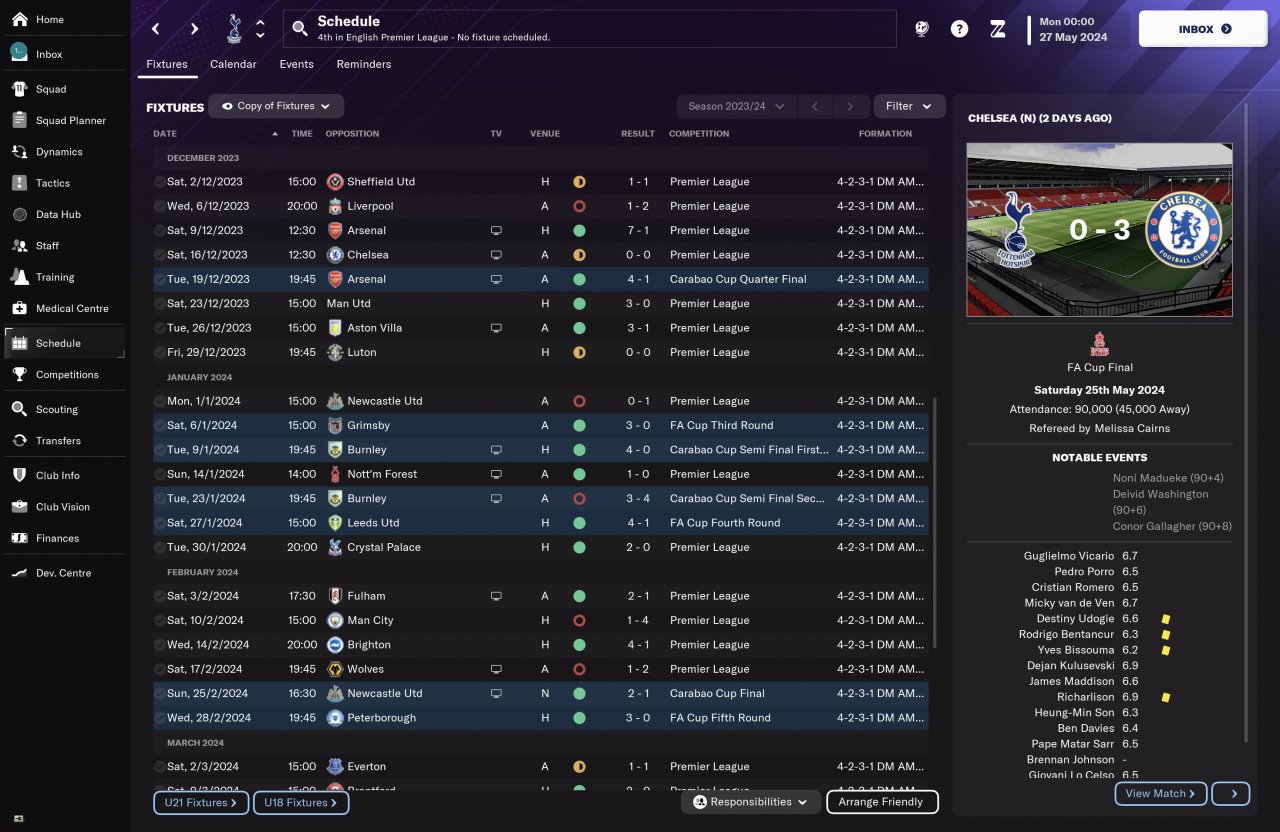The width and height of the screenshot is (1280, 832).
Task: Open the Schedule item in the sidebar
Action: click(65, 343)
